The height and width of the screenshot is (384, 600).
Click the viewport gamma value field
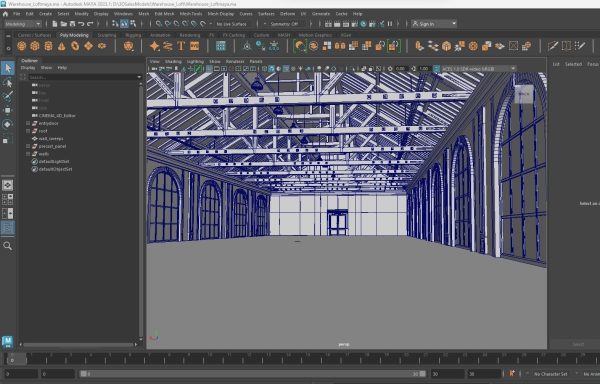coord(424,69)
